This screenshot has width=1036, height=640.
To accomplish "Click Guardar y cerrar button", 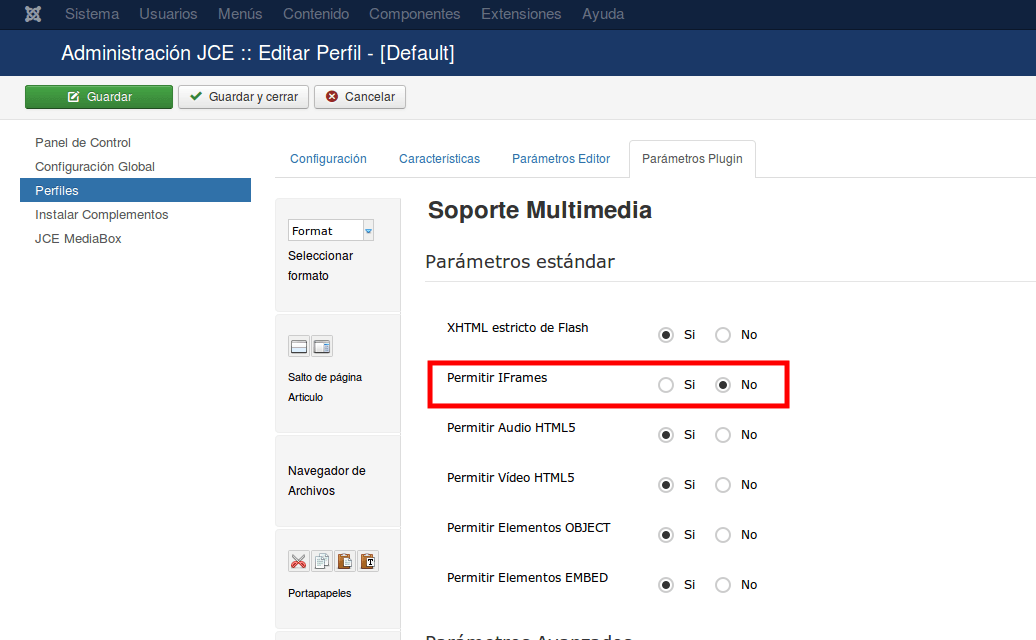I will click(x=243, y=97).
